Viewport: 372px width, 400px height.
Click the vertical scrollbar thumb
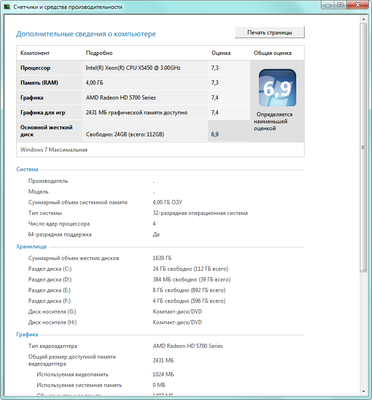coord(364,148)
